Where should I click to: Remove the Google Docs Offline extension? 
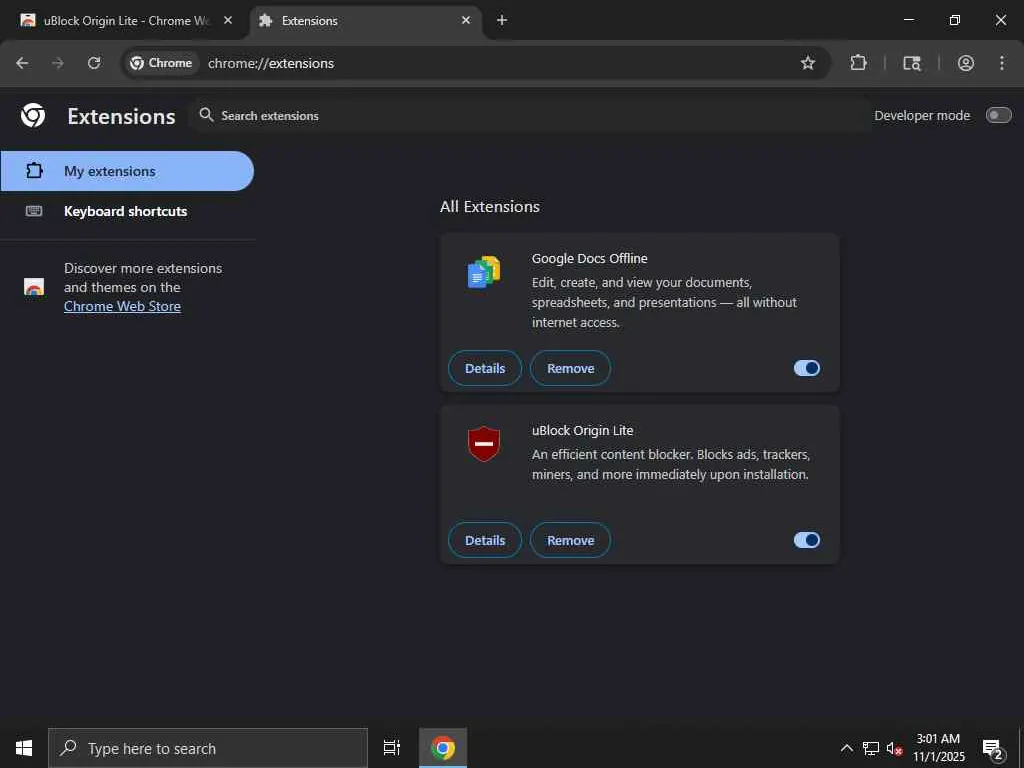coord(570,368)
